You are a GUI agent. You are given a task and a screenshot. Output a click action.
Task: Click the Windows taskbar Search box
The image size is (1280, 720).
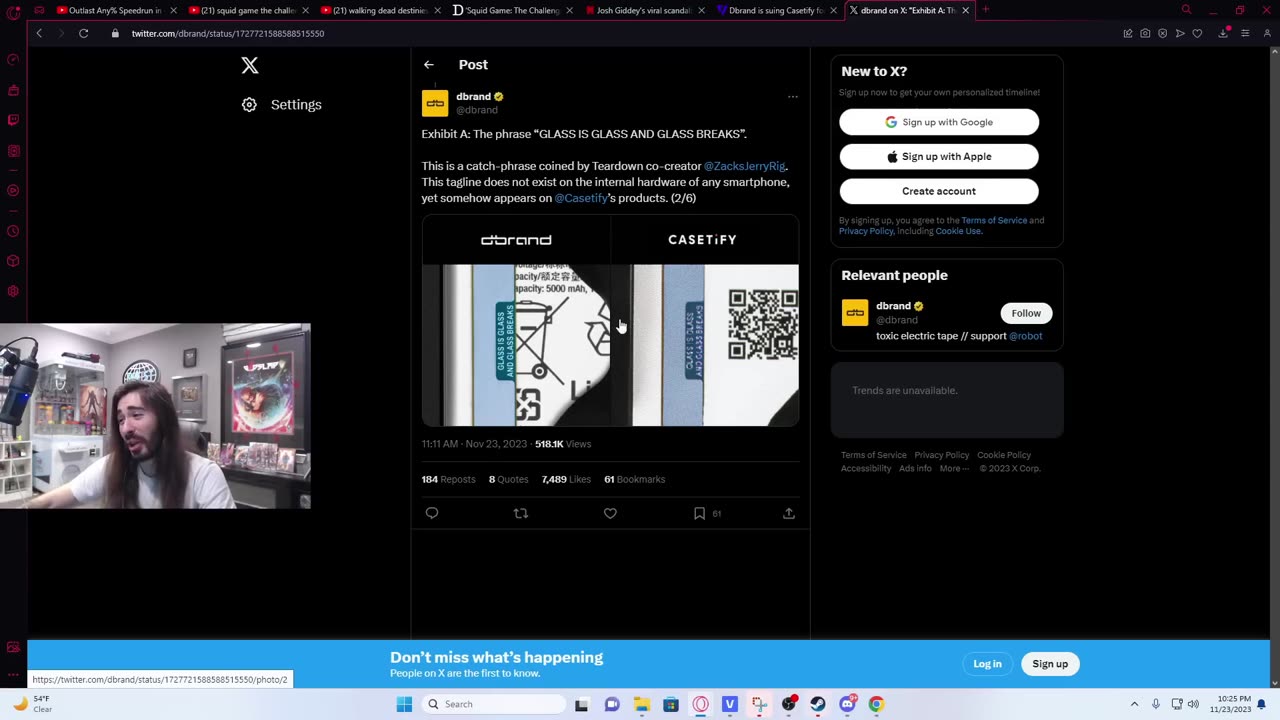[494, 704]
